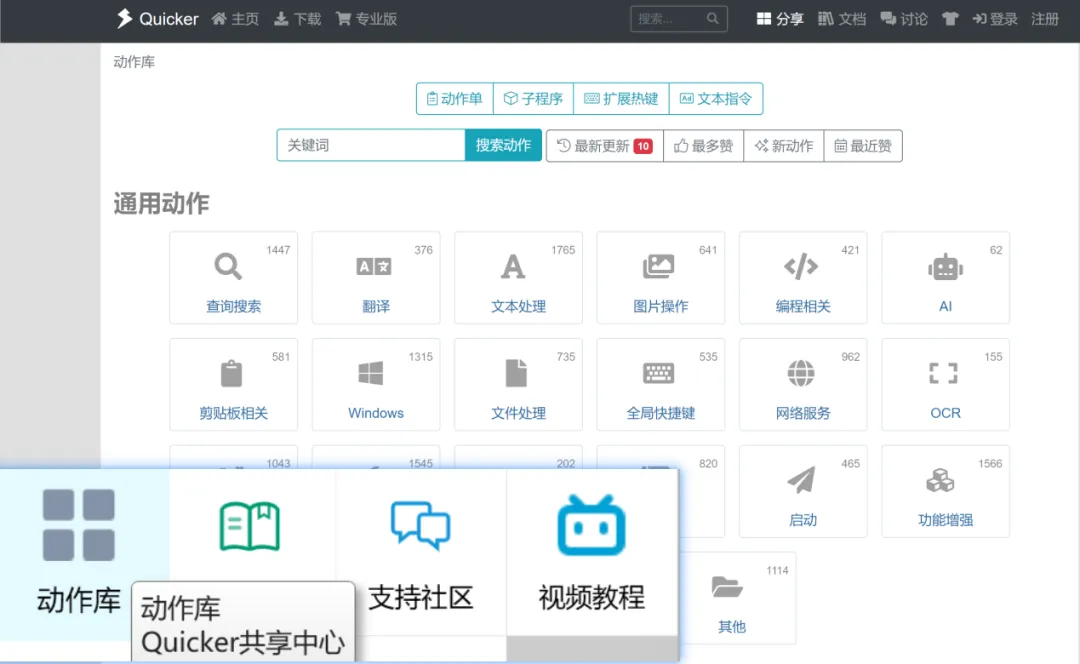Open the 网络服务 globe category icon
The width and height of the screenshot is (1080, 664).
(801, 373)
